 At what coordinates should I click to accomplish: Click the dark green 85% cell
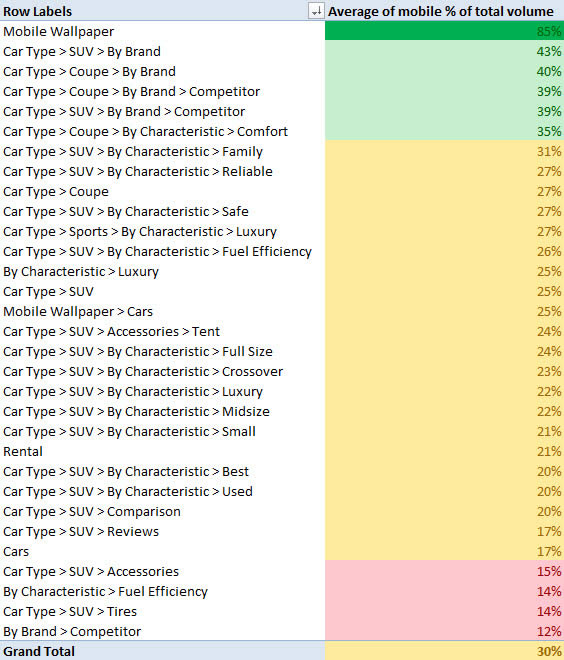(x=444, y=31)
